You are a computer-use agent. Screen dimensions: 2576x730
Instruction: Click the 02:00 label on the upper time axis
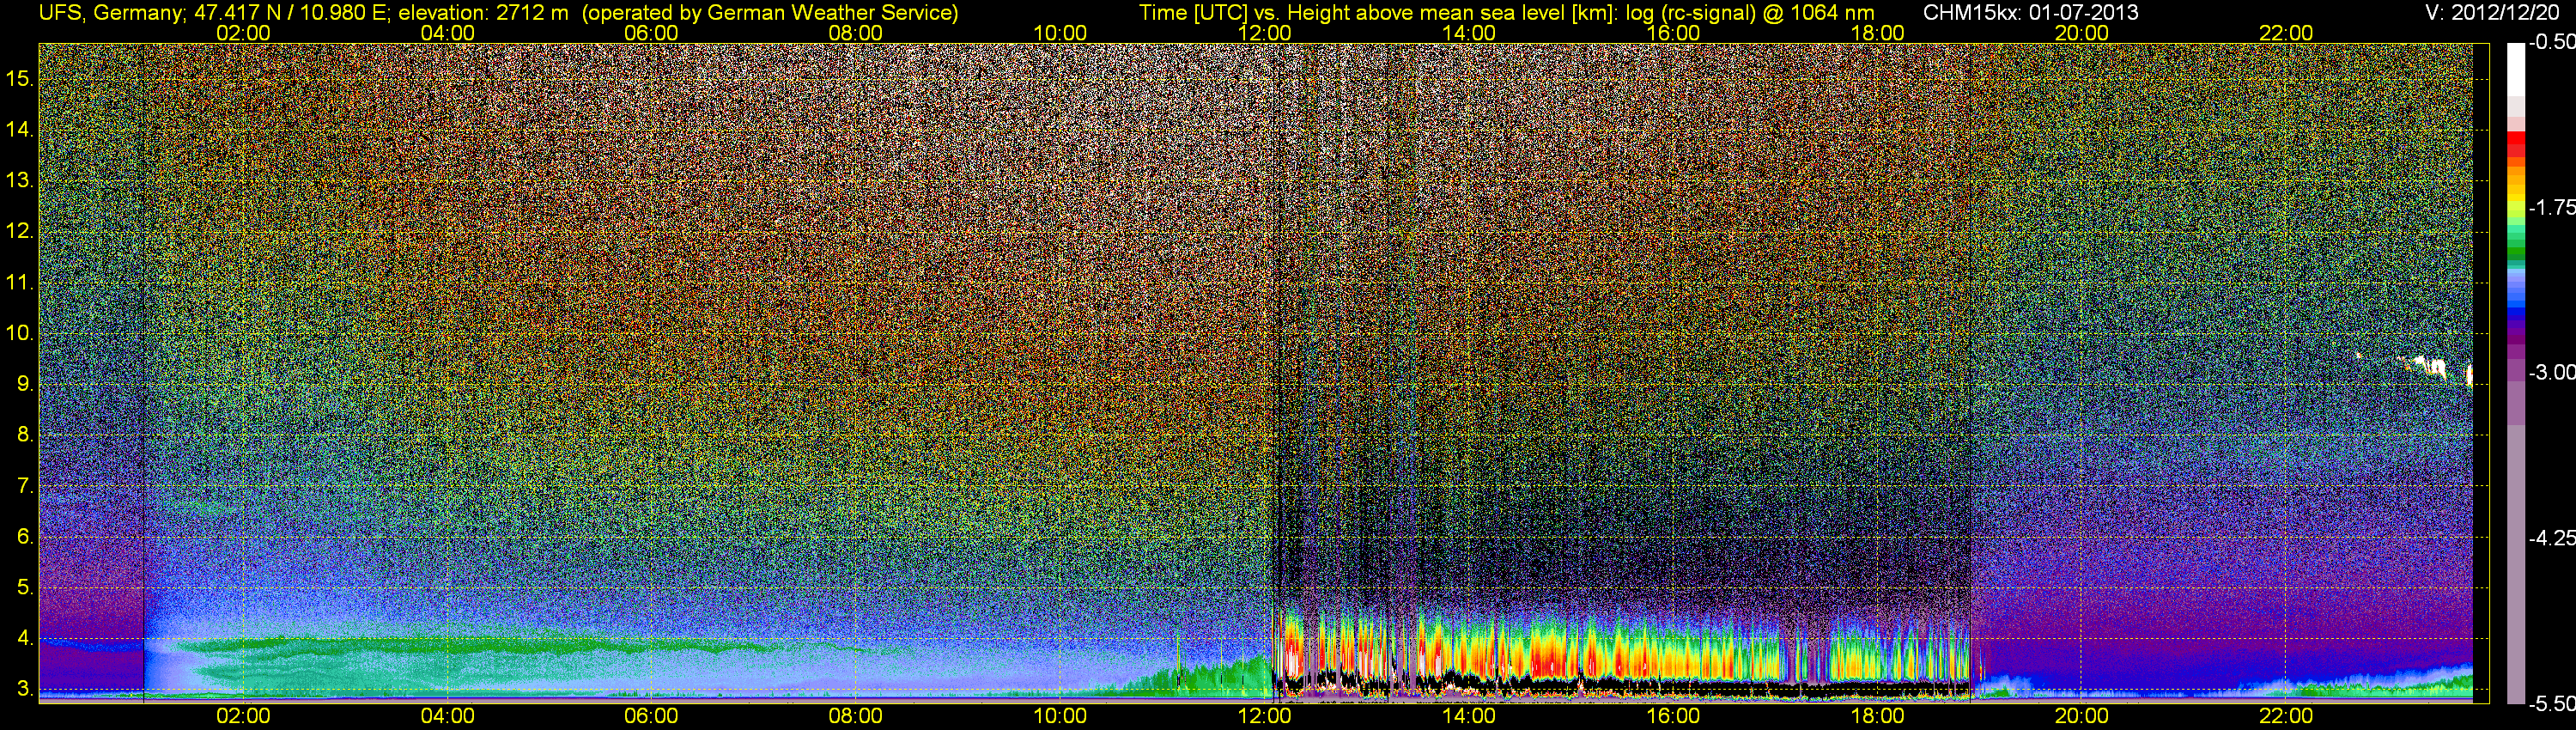243,33
